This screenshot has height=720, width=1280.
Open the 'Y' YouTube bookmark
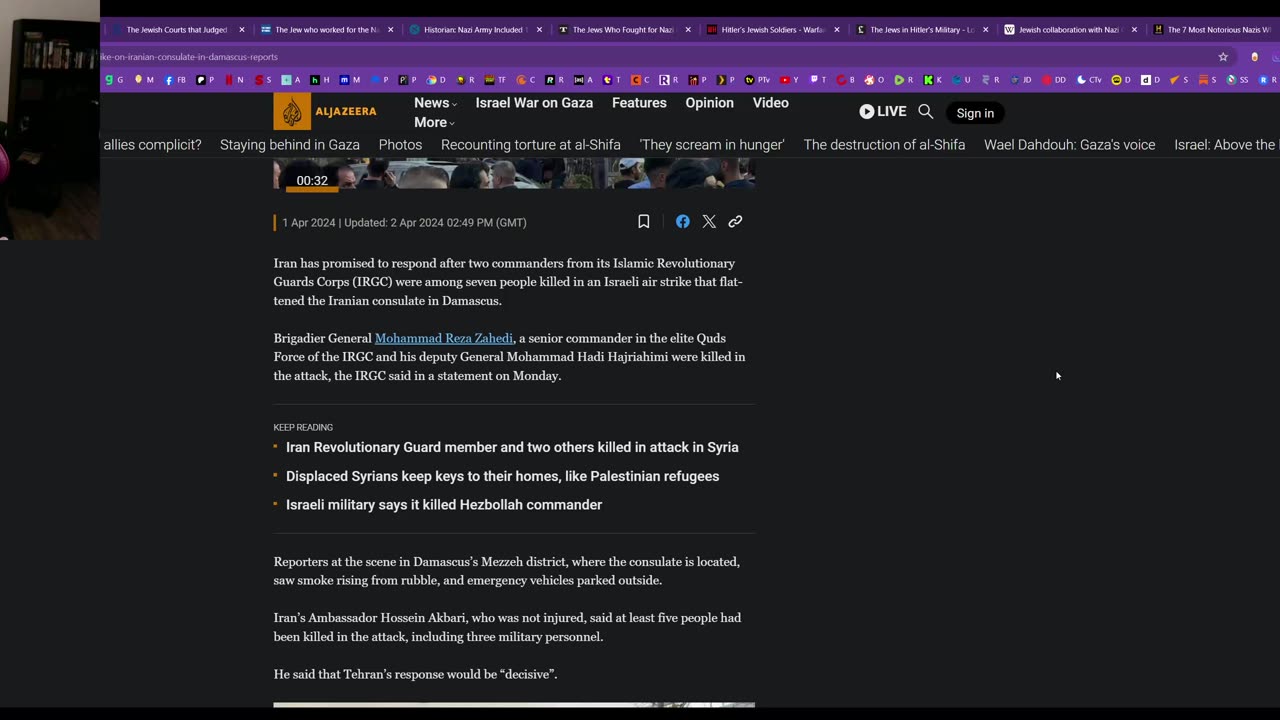(x=790, y=80)
